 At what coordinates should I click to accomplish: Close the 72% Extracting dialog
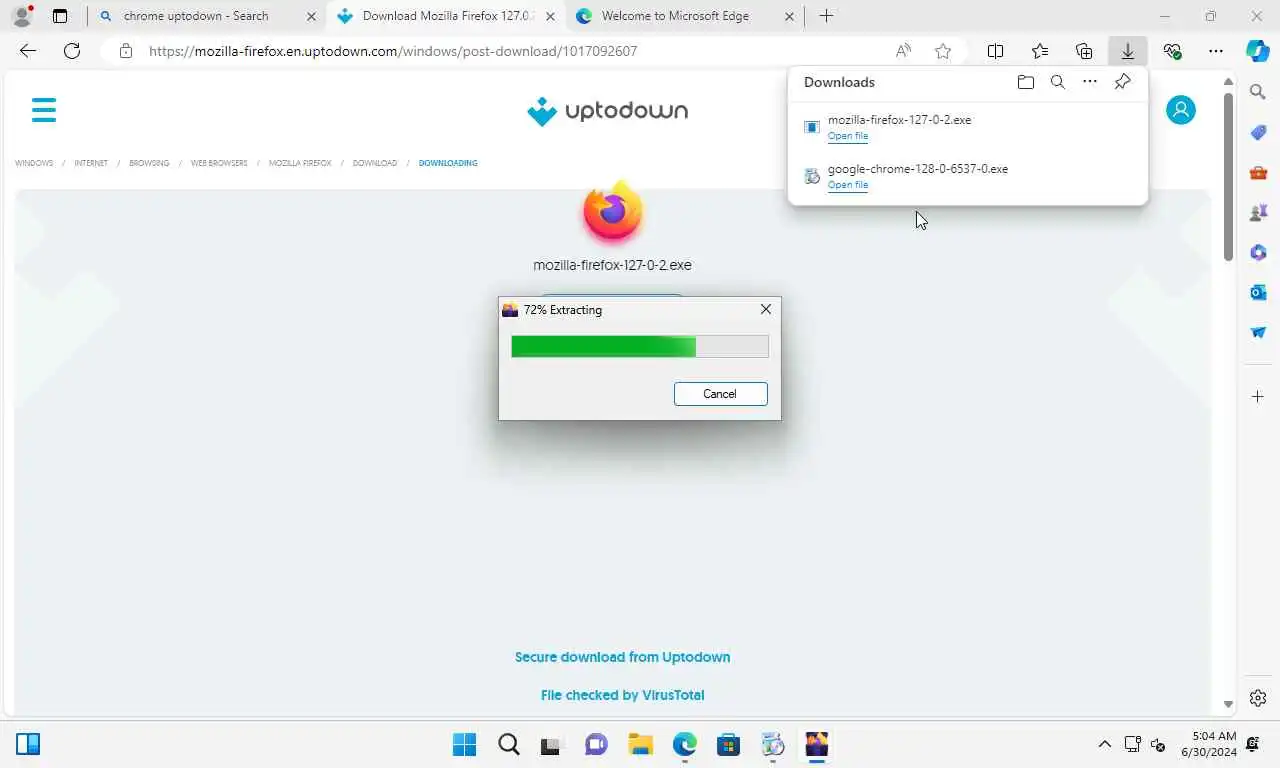pos(766,310)
